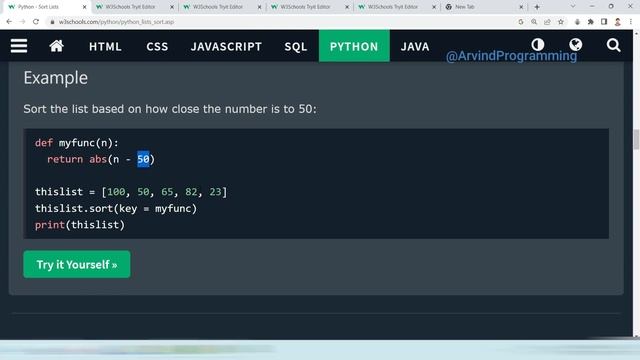Click the site lock icon in address bar
The height and width of the screenshot is (360, 640).
coord(52,22)
